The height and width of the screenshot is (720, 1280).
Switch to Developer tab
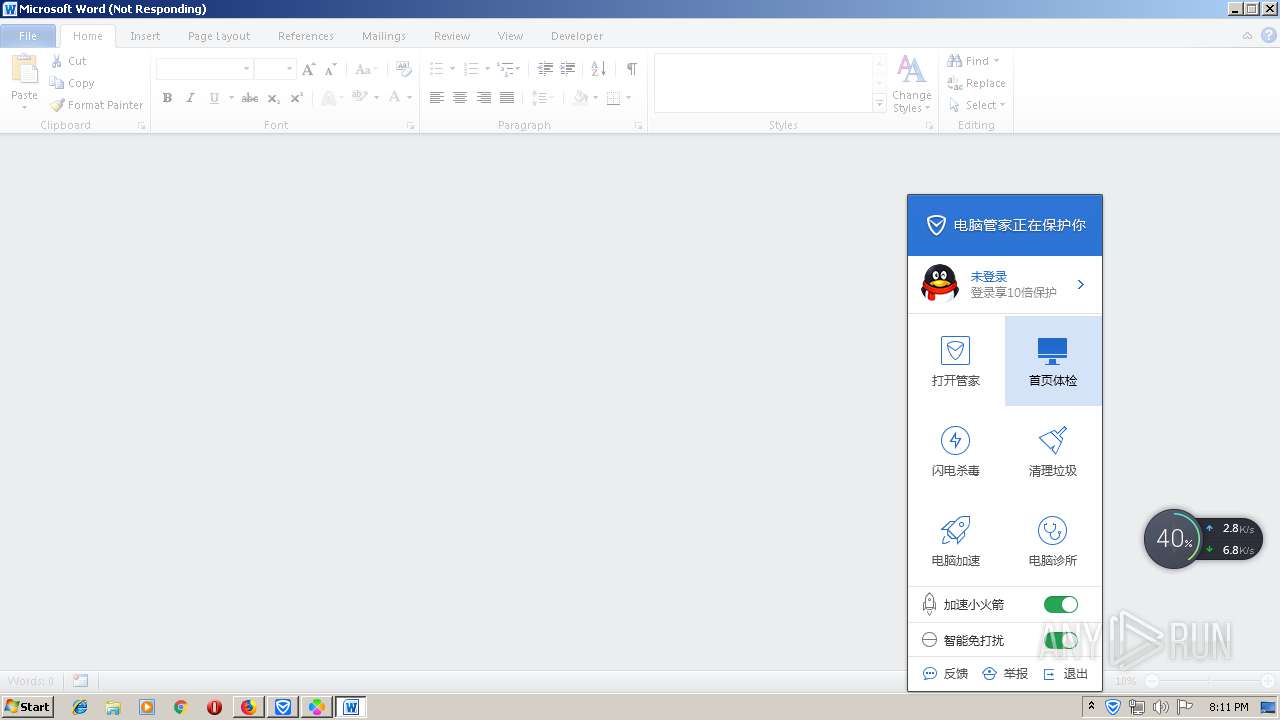577,36
